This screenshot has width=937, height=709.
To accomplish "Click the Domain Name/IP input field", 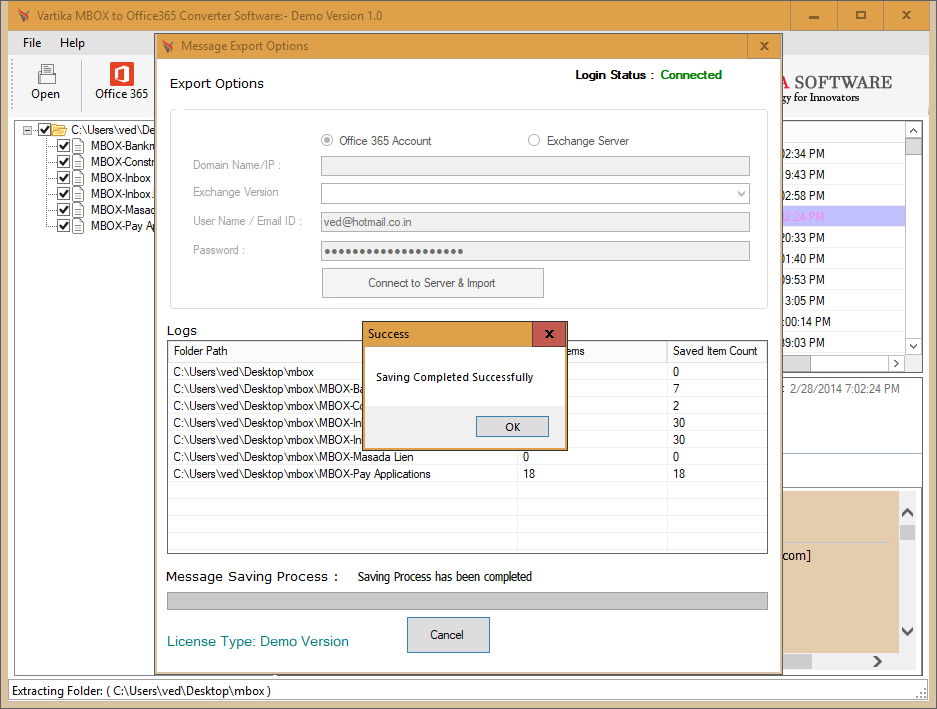I will pos(535,166).
